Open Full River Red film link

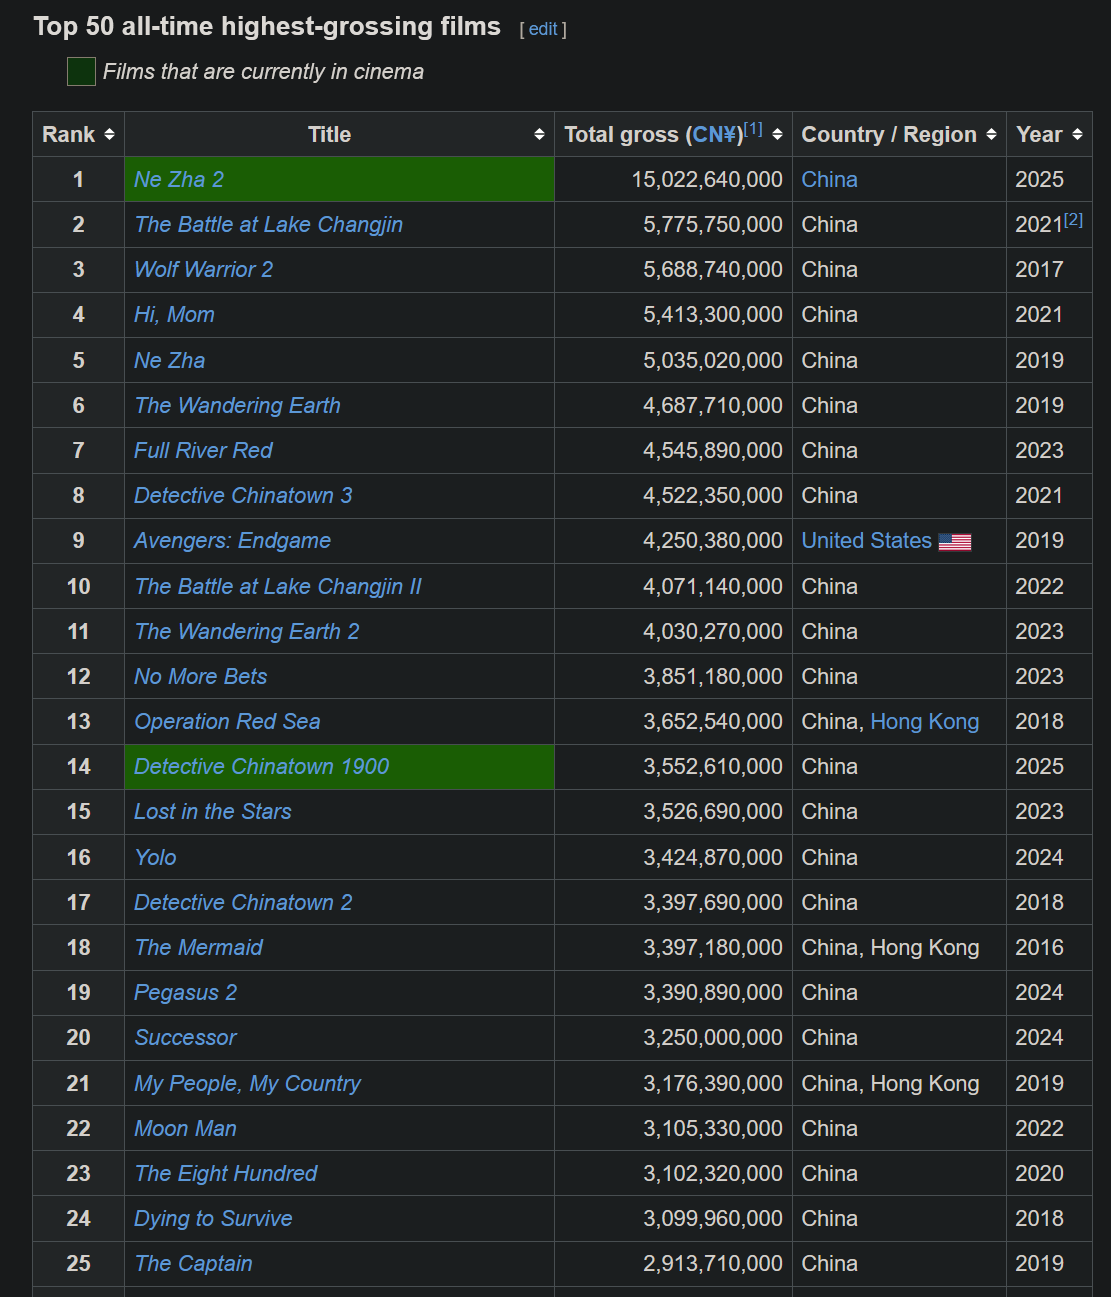(x=203, y=451)
